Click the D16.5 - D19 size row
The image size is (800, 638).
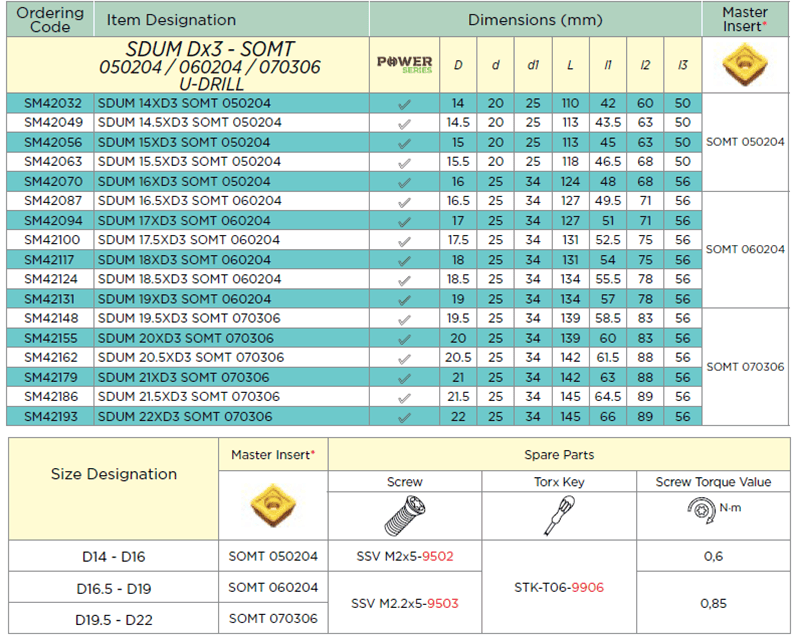(114, 588)
